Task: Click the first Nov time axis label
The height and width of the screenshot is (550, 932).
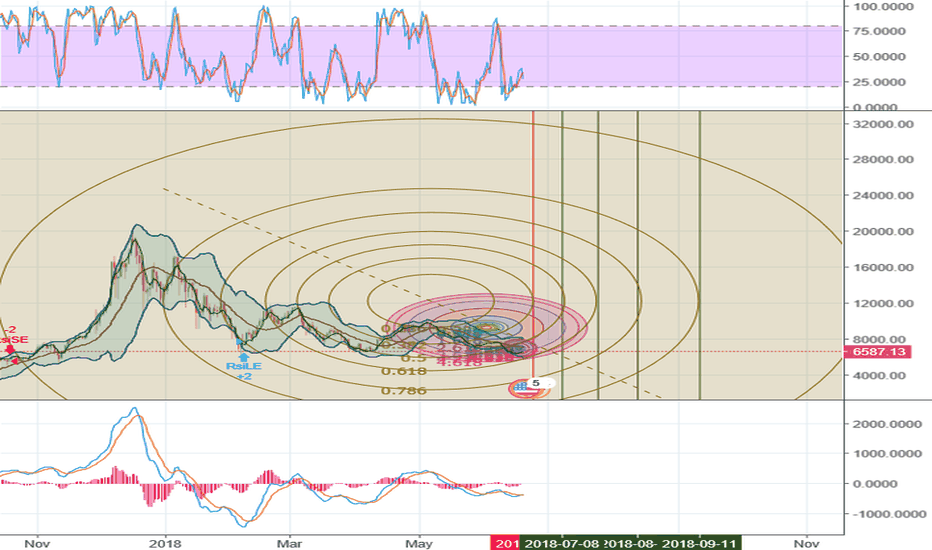Action: coord(37,543)
